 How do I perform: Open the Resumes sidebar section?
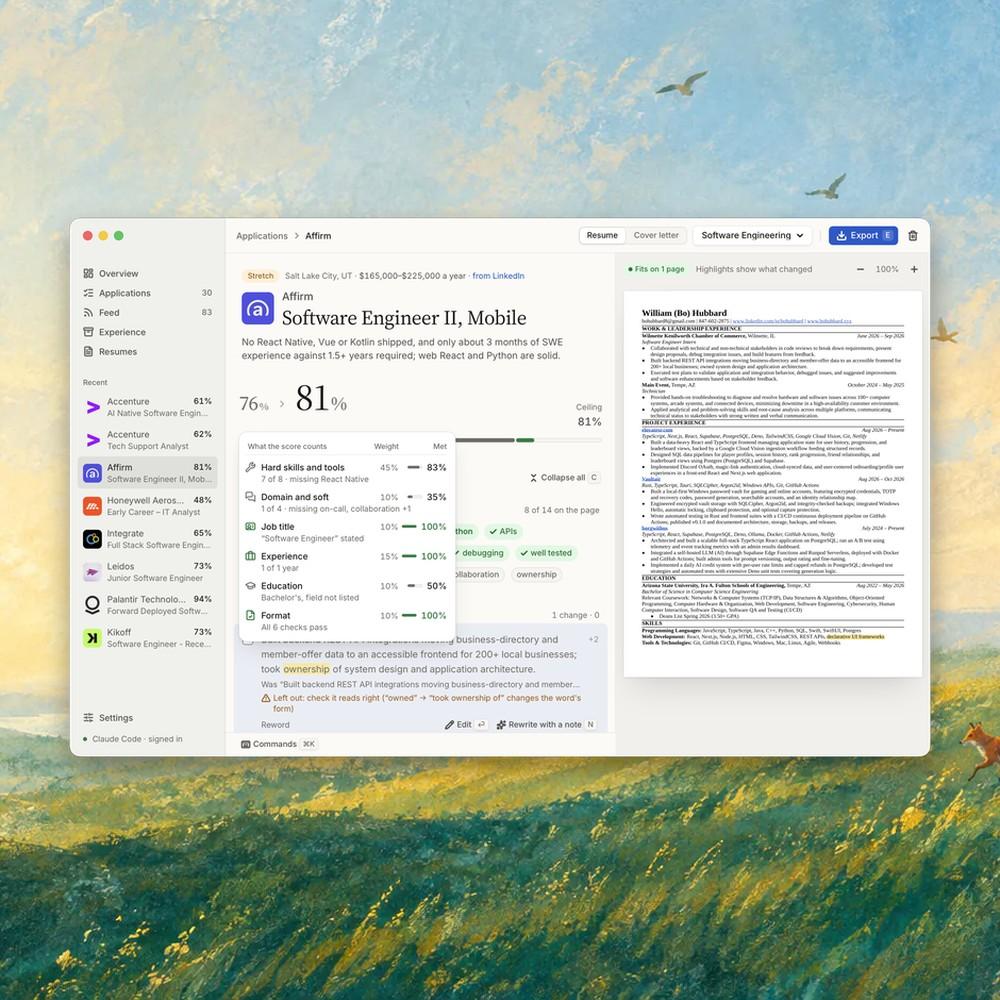coord(147,351)
